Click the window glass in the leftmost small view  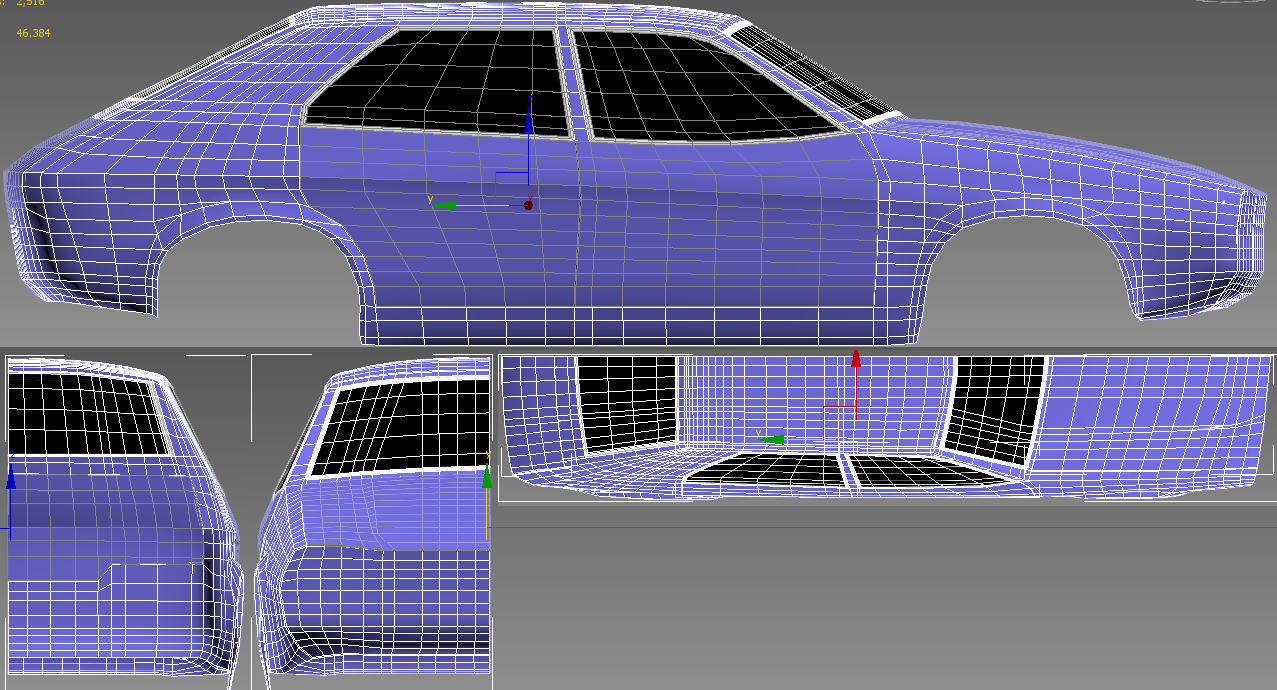tap(86, 413)
